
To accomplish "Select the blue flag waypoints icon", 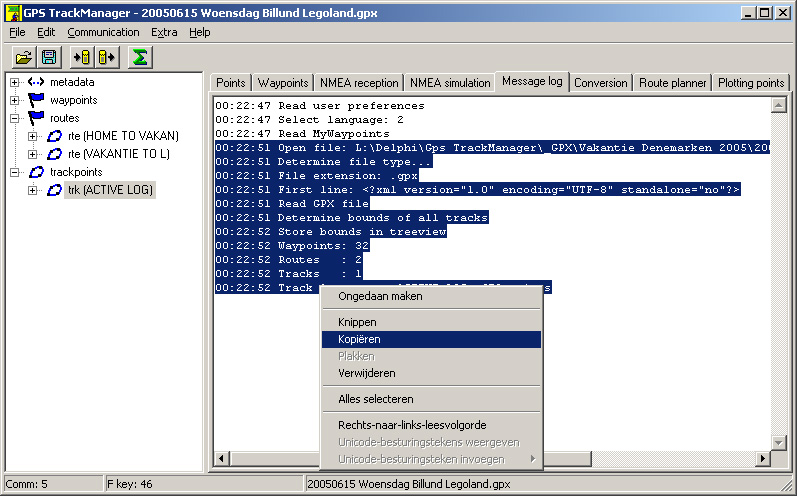I will coord(36,100).
